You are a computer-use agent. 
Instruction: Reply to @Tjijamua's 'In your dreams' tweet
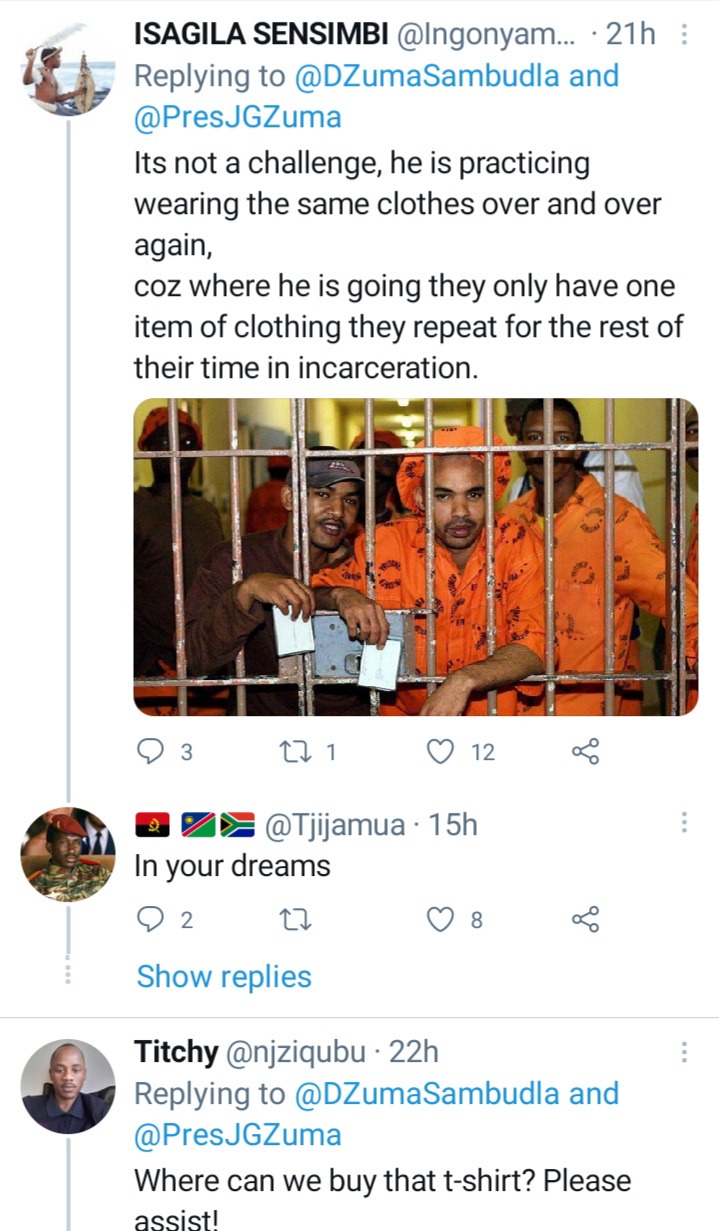click(149, 919)
